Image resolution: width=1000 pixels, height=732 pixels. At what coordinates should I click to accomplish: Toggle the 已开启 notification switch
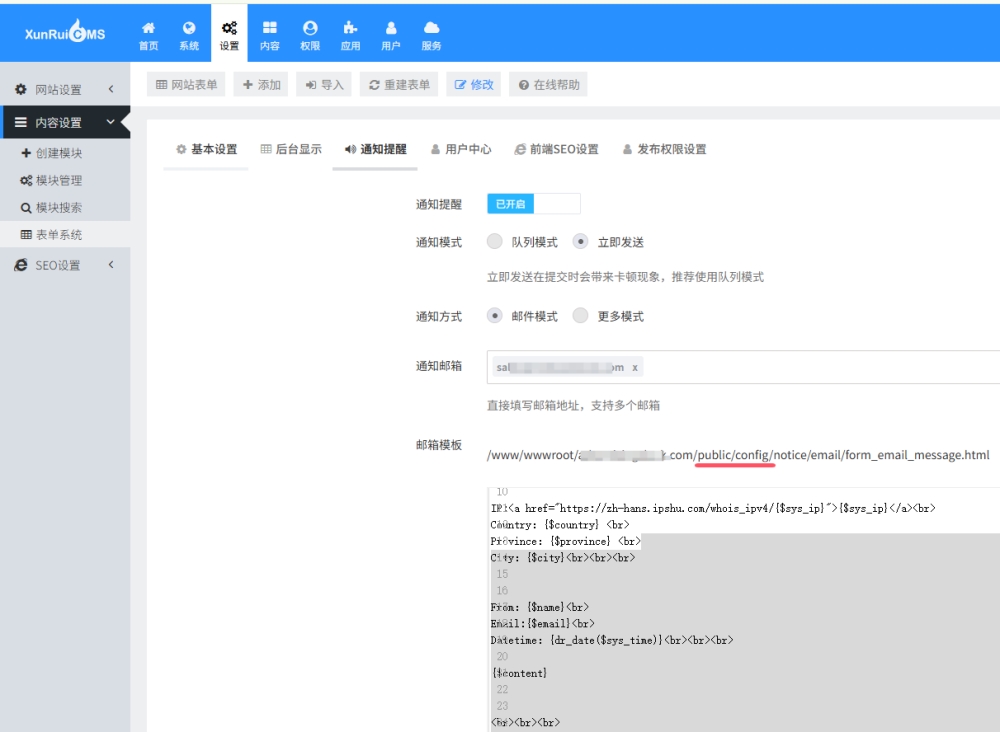(534, 204)
